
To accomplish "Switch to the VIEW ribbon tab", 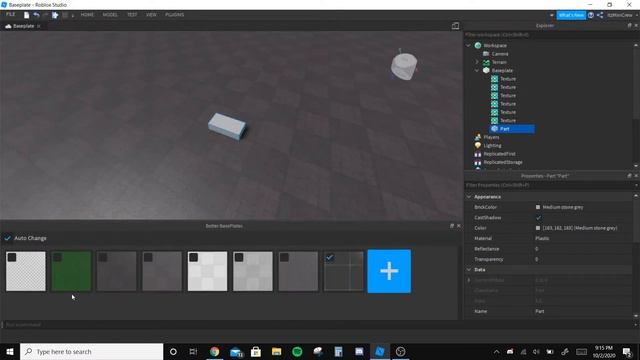I will point(151,15).
